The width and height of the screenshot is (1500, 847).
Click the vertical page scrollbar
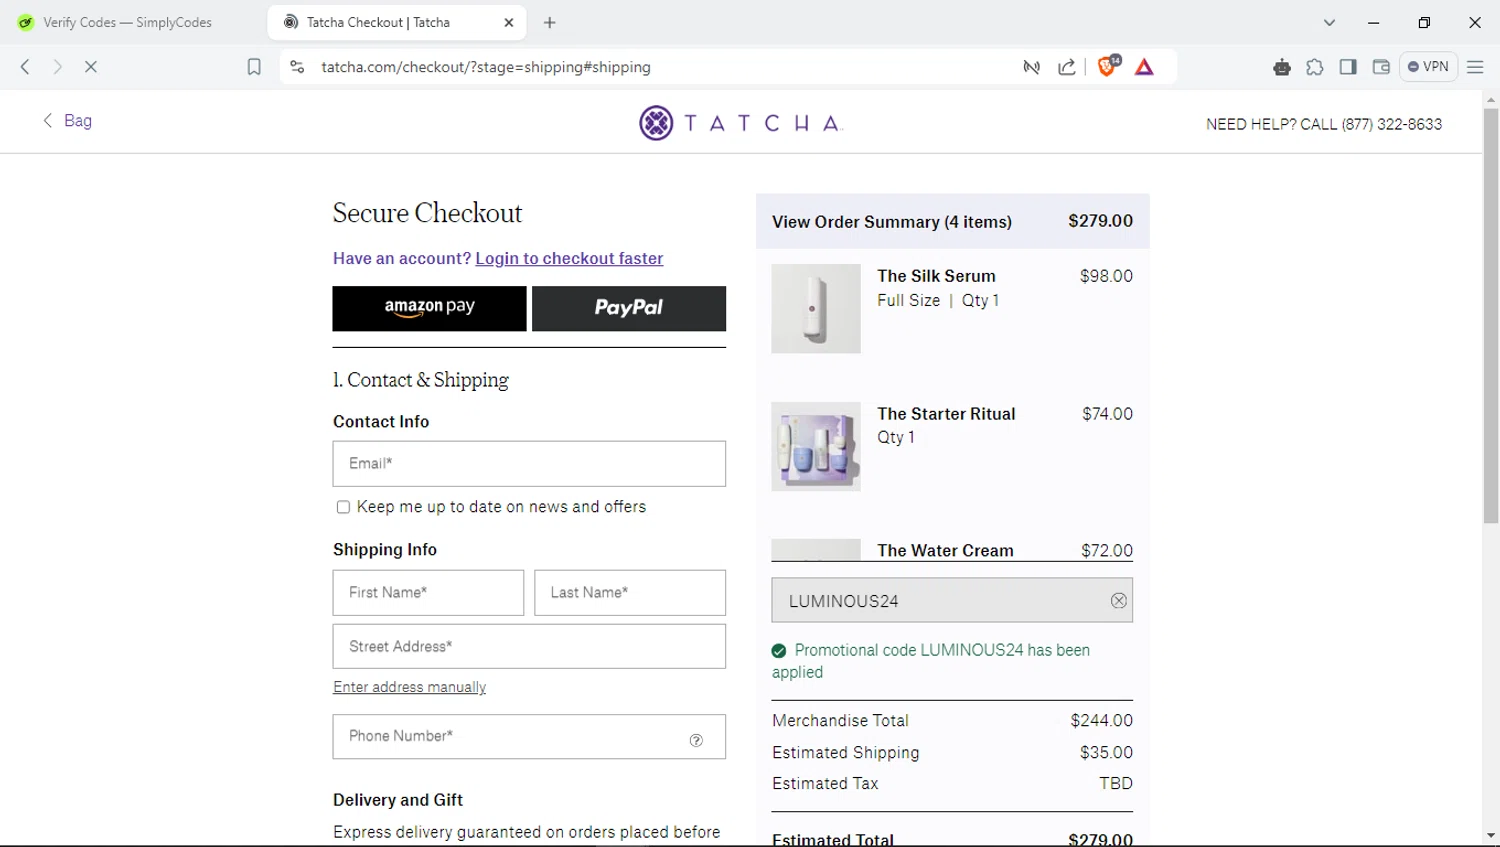click(x=1491, y=315)
